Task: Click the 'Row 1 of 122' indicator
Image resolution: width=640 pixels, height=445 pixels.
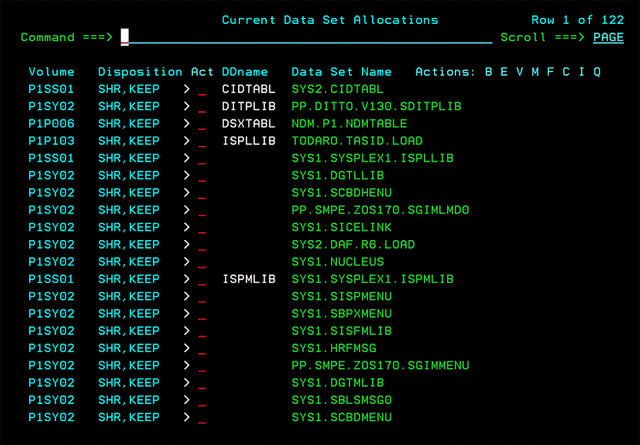Action: pos(578,20)
